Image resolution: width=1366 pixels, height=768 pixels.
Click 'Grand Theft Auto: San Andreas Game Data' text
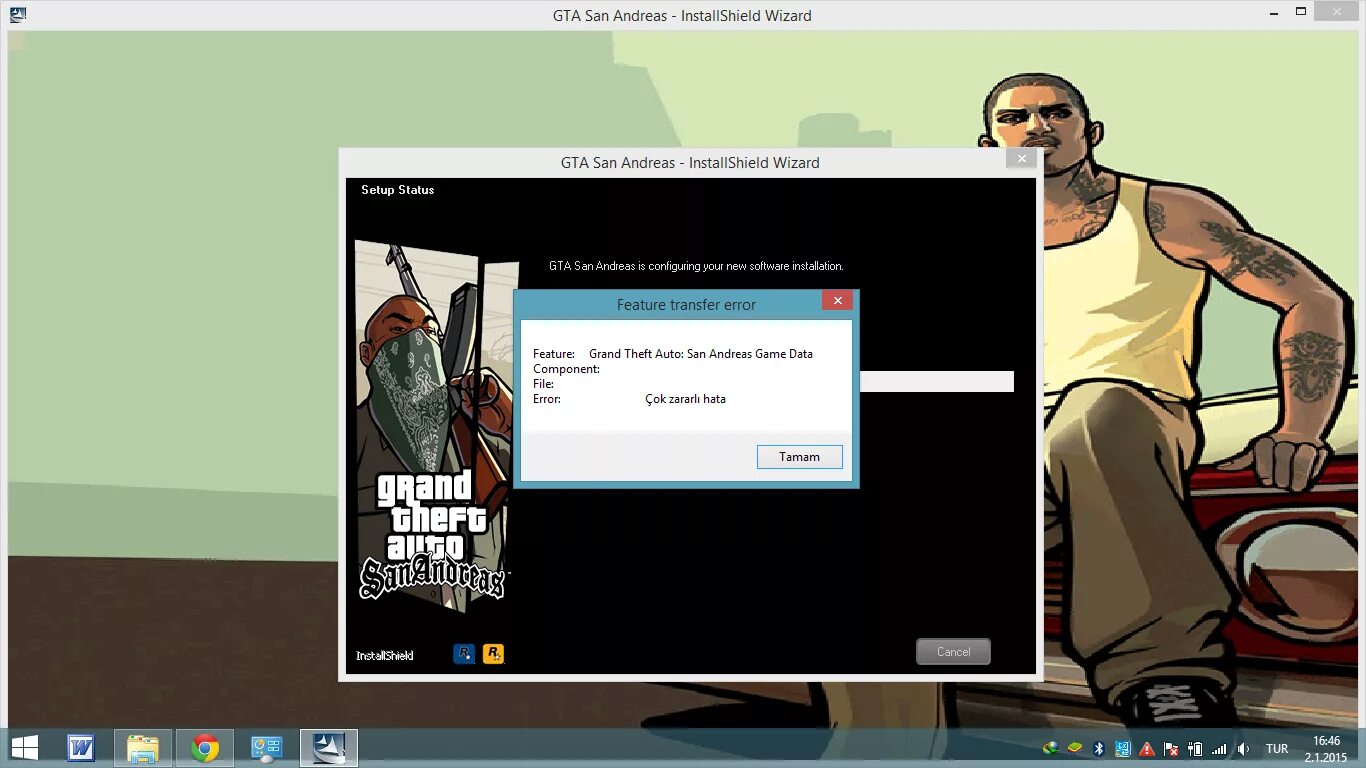point(701,354)
